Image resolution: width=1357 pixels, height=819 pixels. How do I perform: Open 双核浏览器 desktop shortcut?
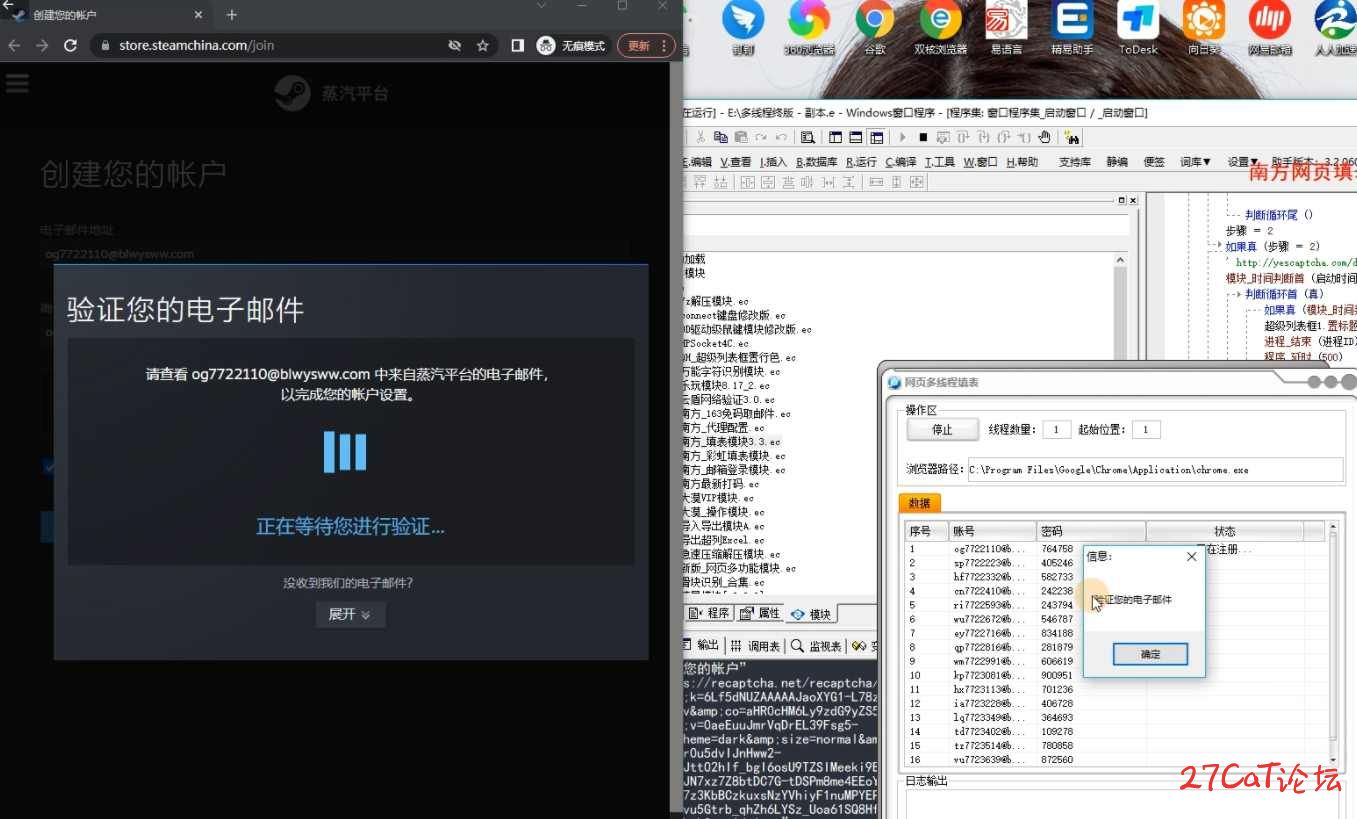[x=940, y=27]
